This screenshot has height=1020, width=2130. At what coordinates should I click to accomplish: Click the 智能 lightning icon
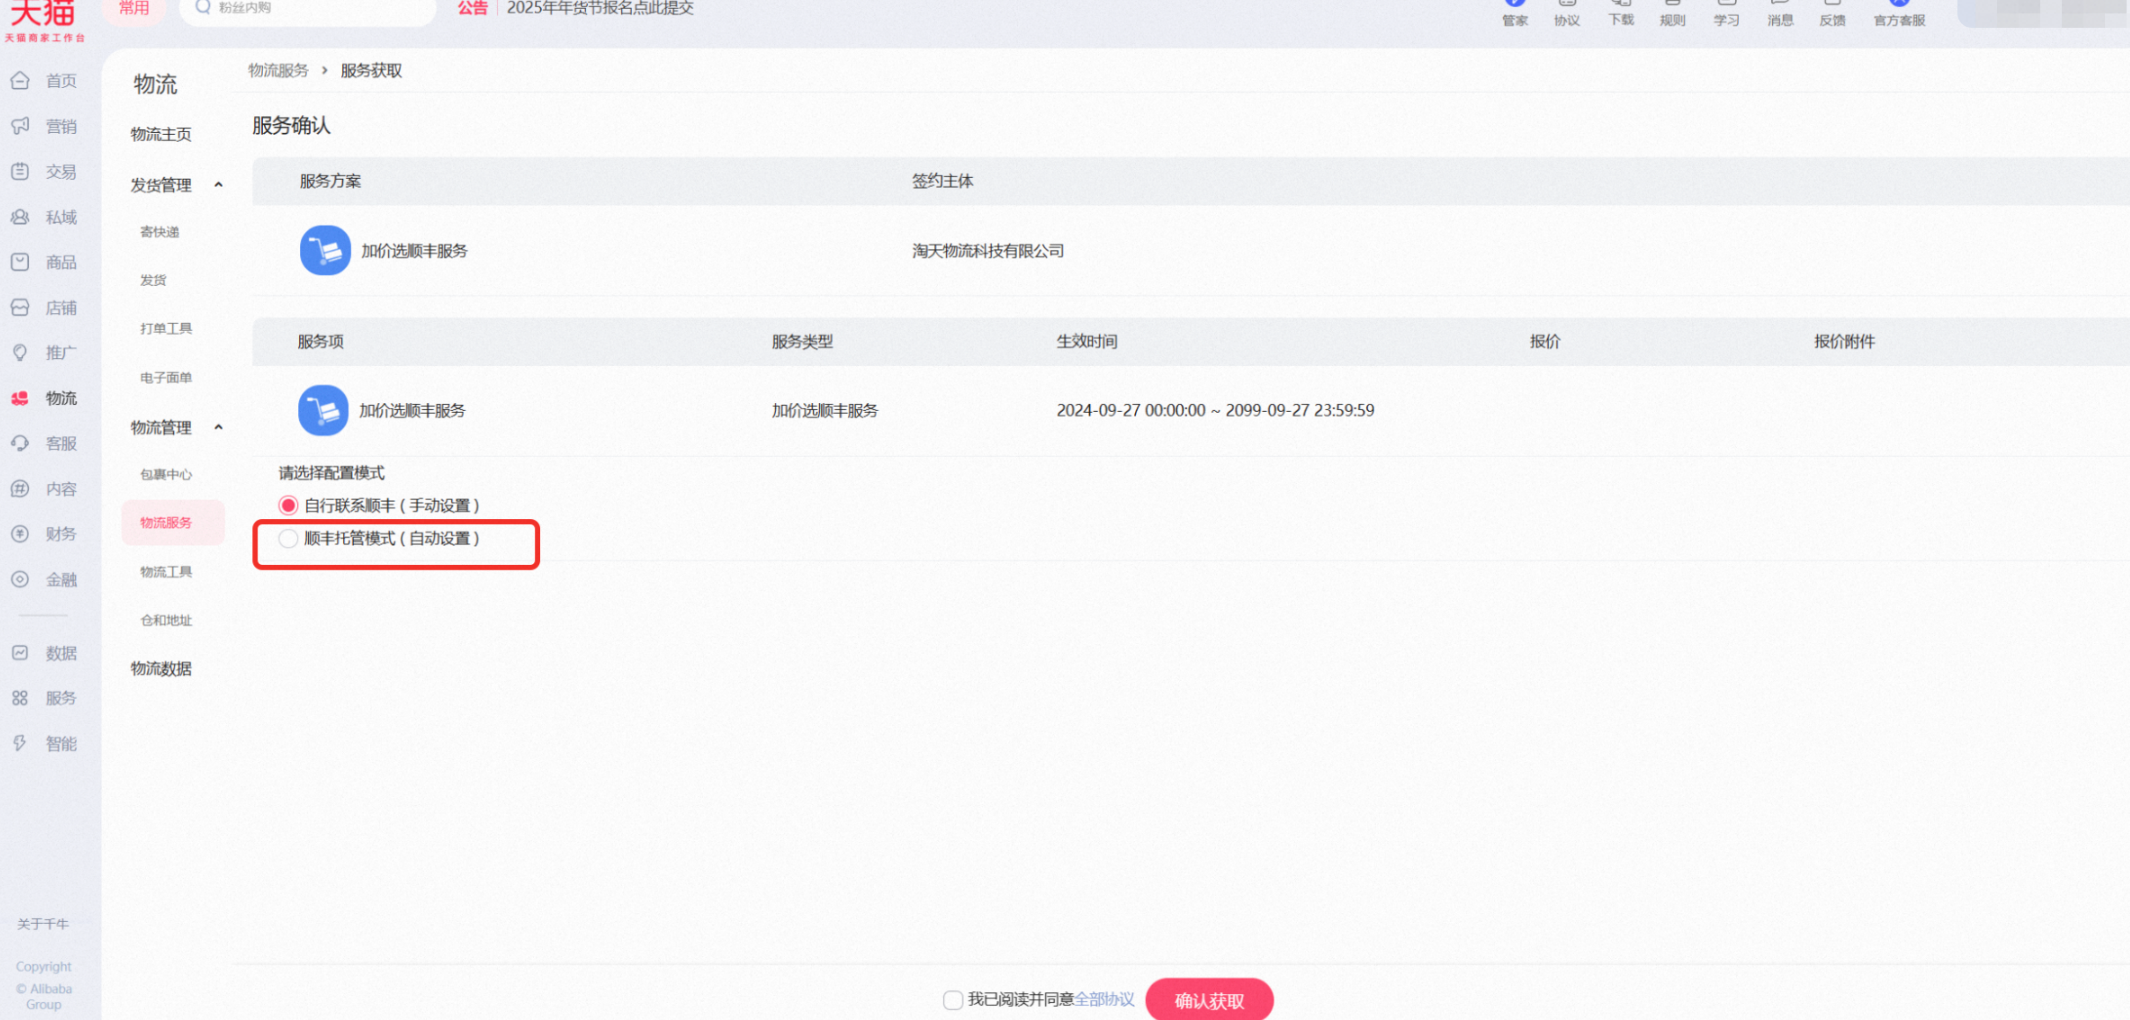[20, 743]
